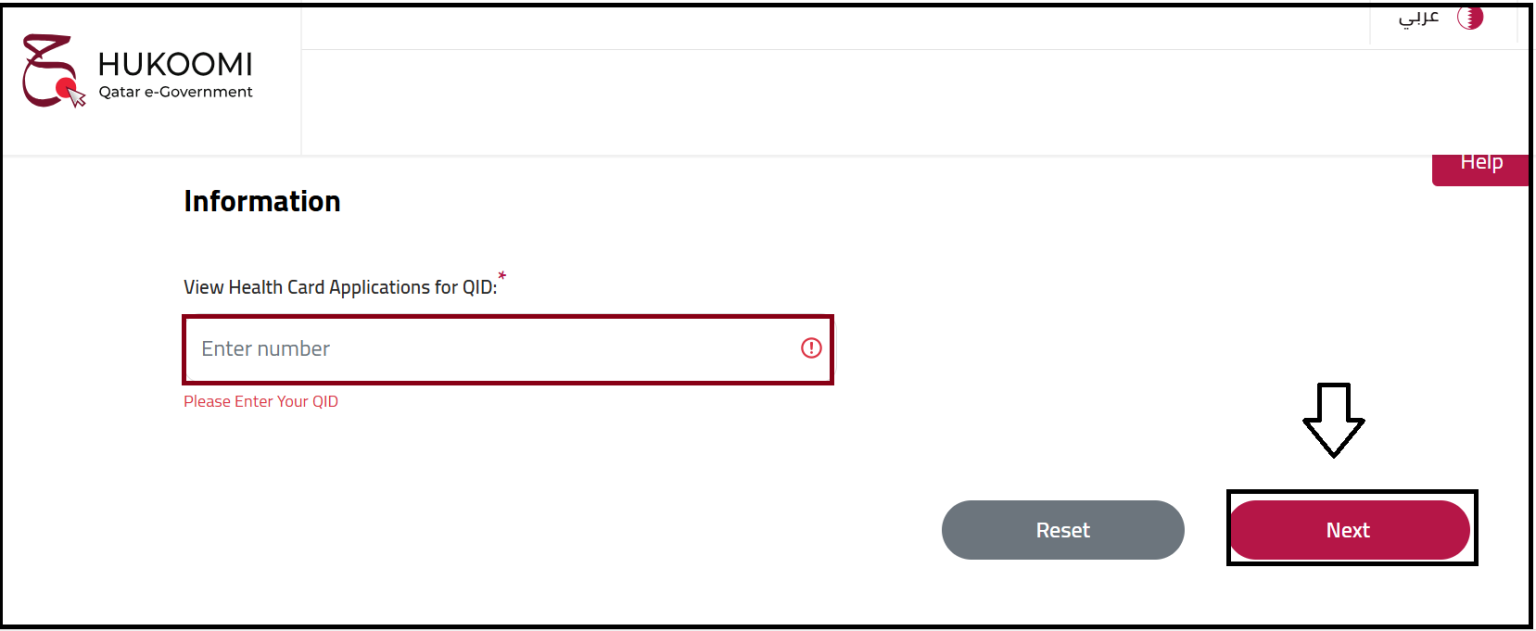
Task: Click the Information heading
Action: pos(262,201)
